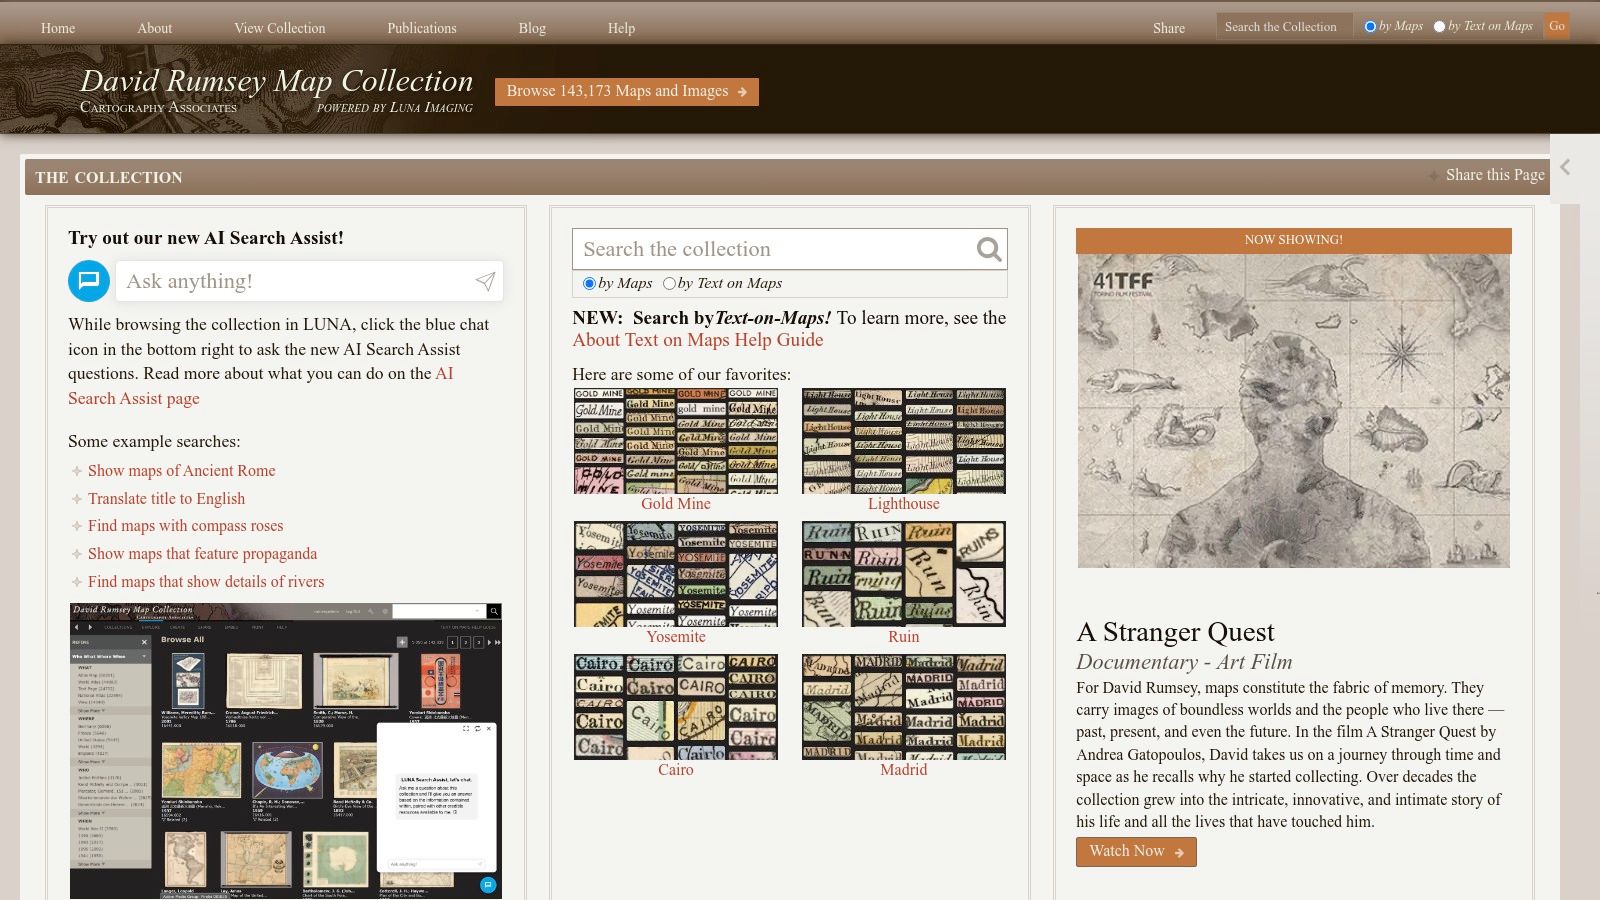Open the Gold Mine favorite thumbnail
1600x900 pixels.
(676, 440)
